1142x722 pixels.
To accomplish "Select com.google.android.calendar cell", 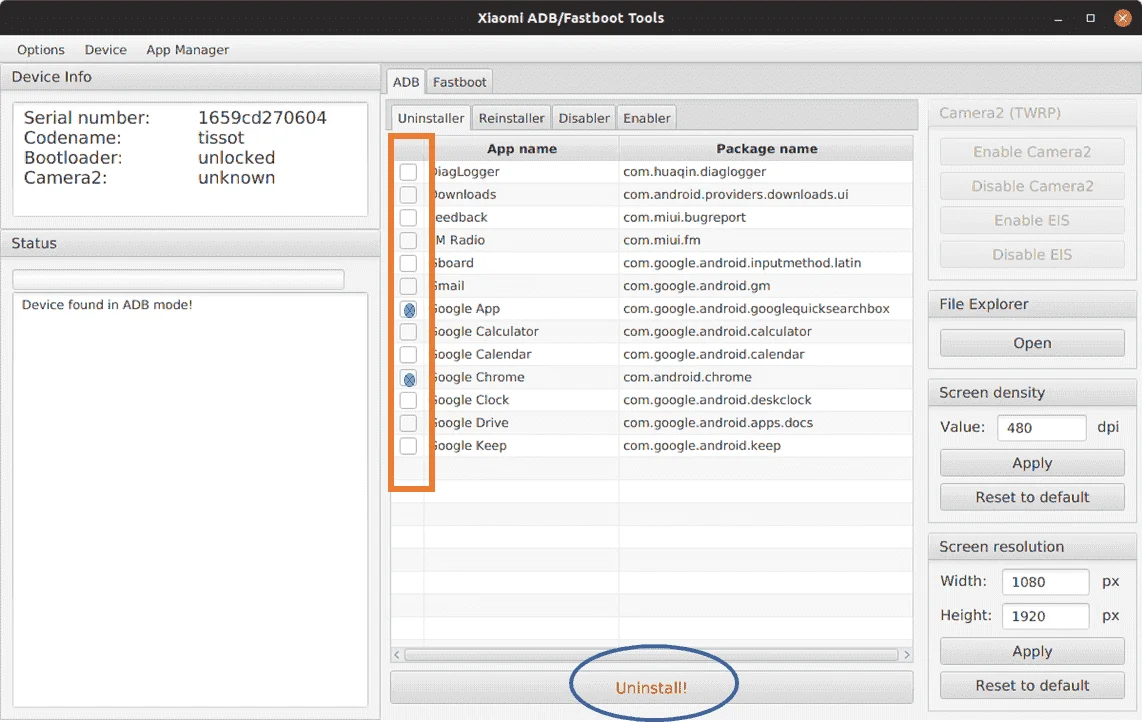I will (x=765, y=354).
